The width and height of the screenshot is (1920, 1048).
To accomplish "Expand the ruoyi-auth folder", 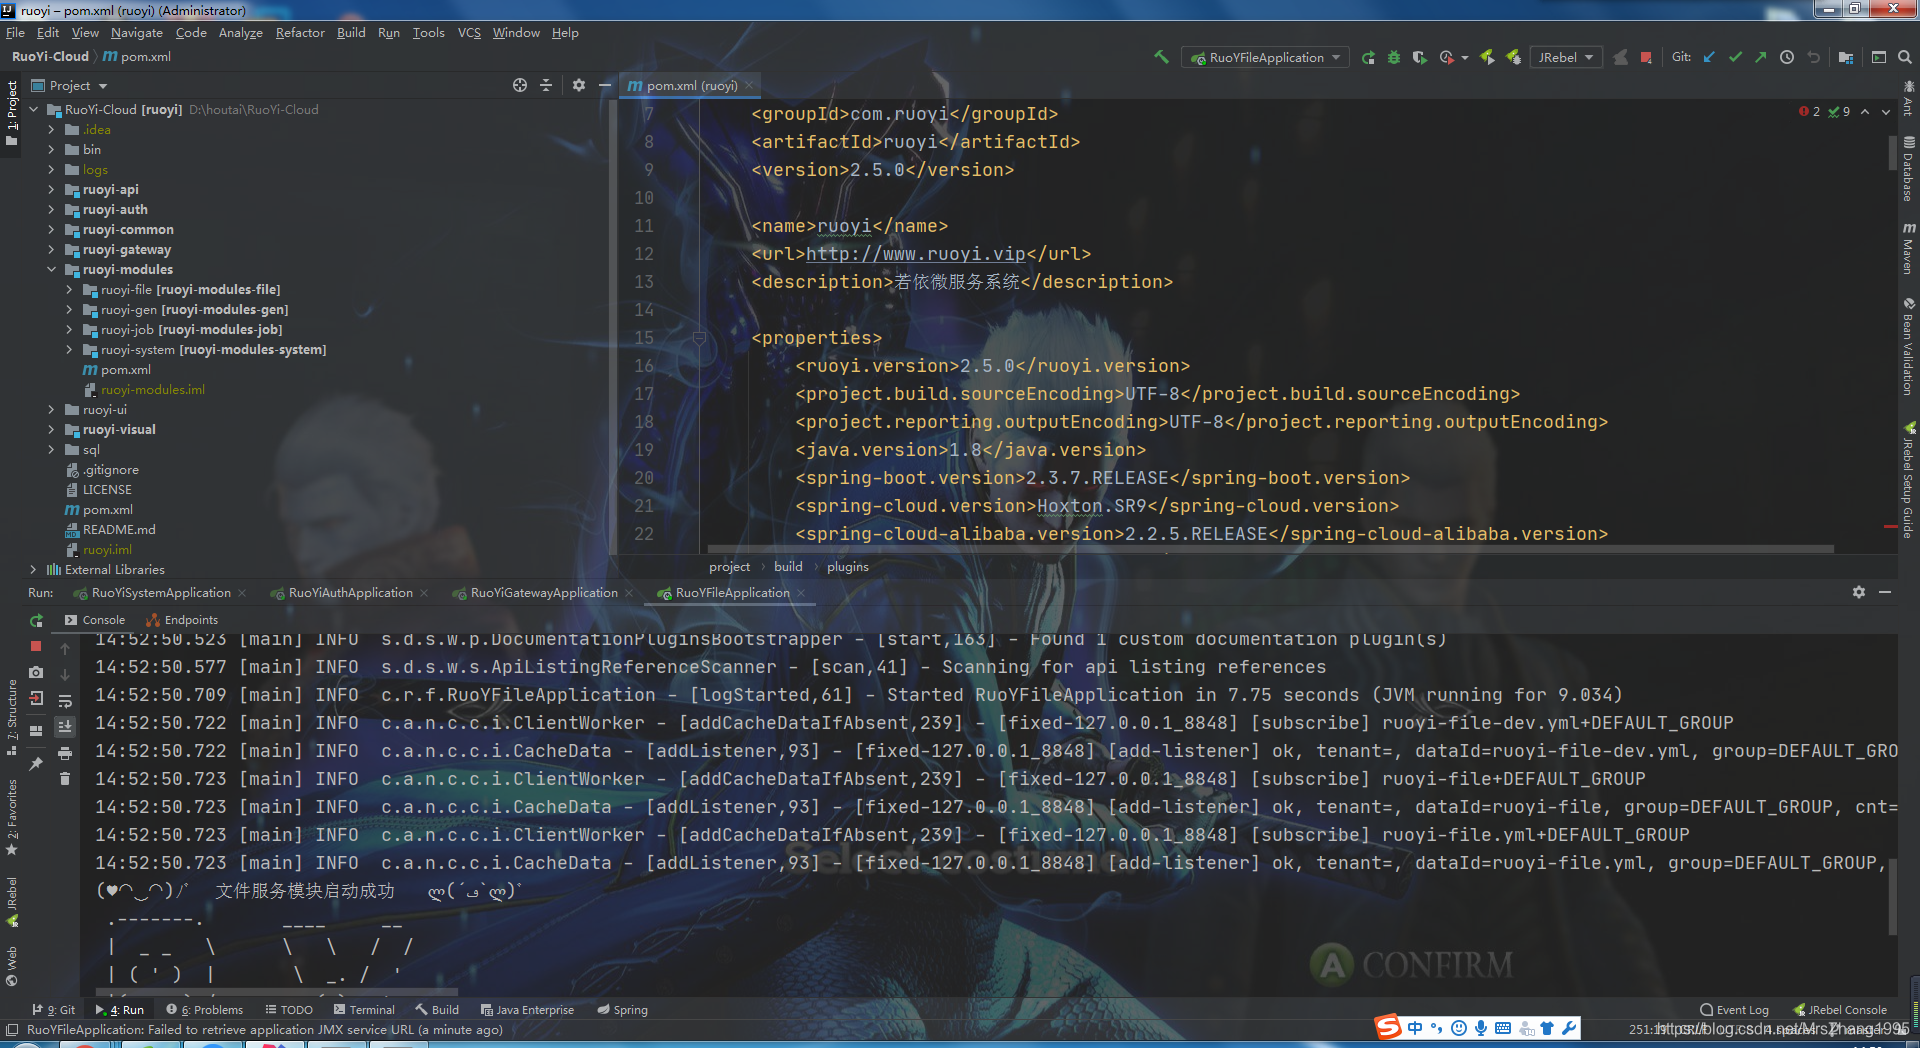I will 52,209.
